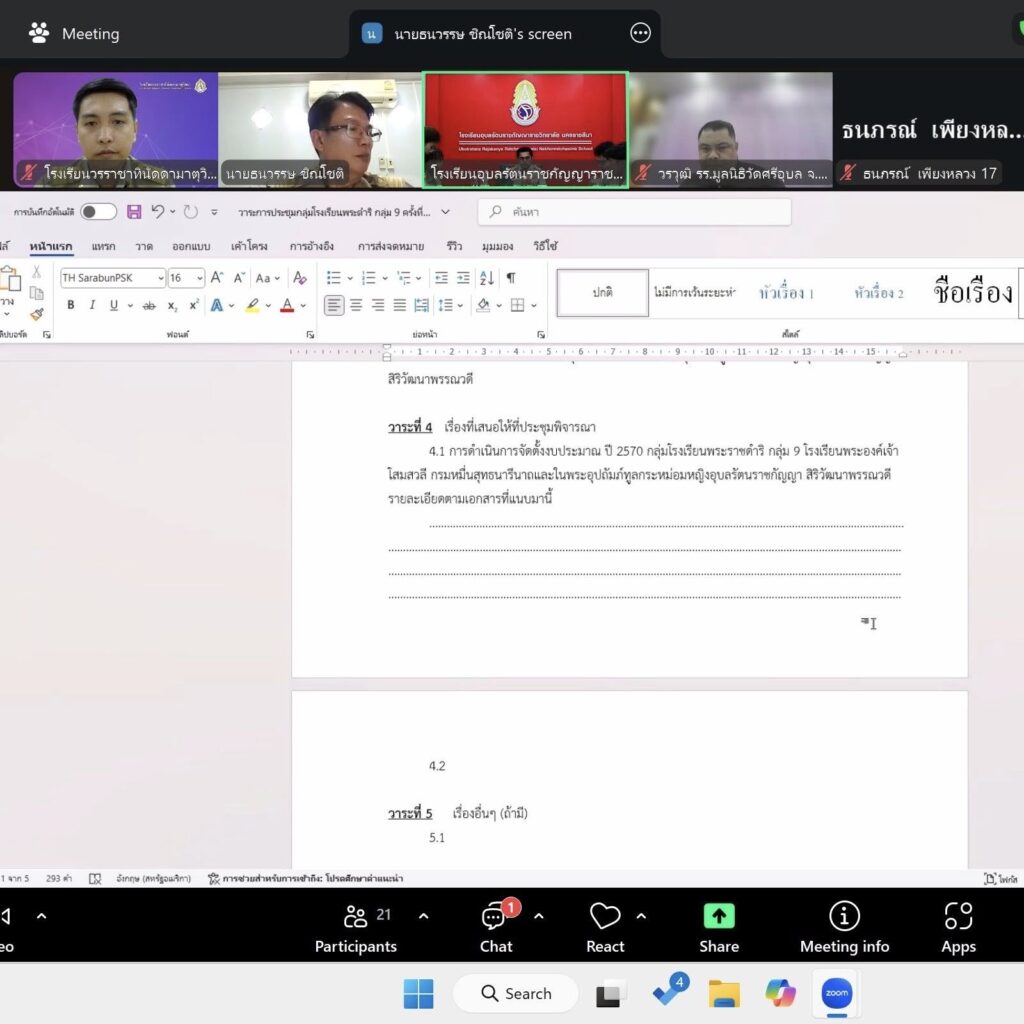The image size is (1024, 1024).
Task: Select the หัวเรื่อง 1 heading style
Action: tap(786, 293)
